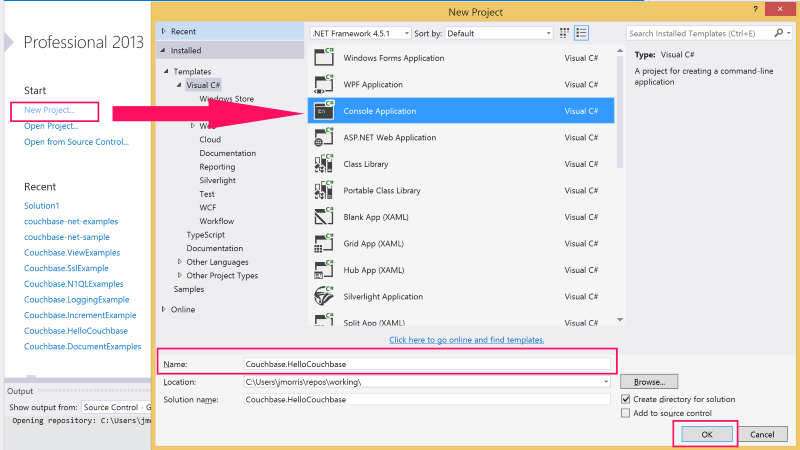Open the New Project help button
800x450 pixels.
click(x=755, y=9)
